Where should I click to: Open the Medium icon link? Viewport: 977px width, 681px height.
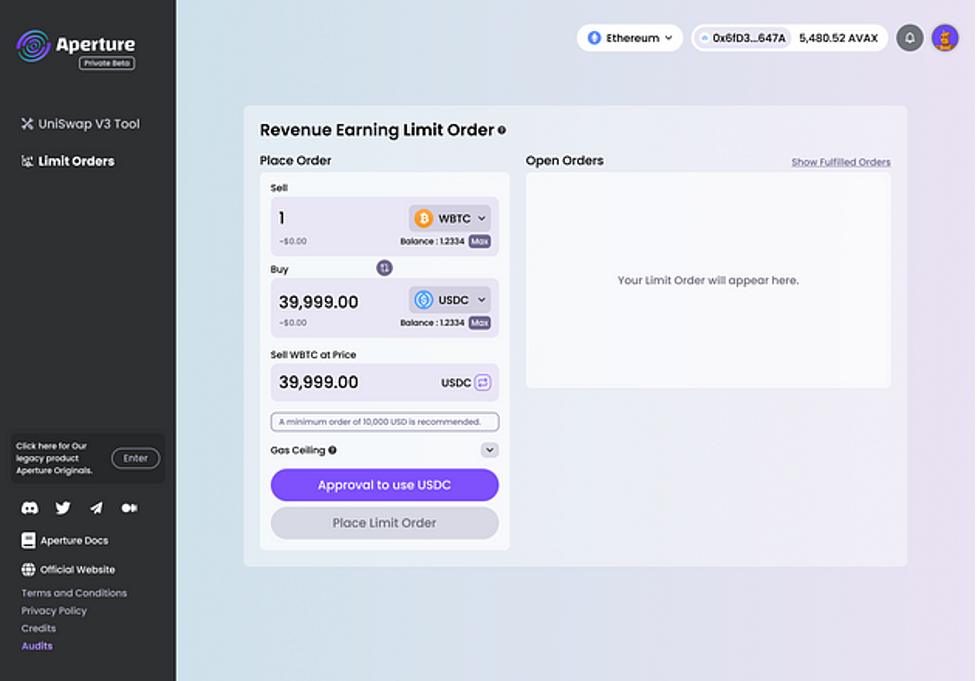click(x=130, y=508)
